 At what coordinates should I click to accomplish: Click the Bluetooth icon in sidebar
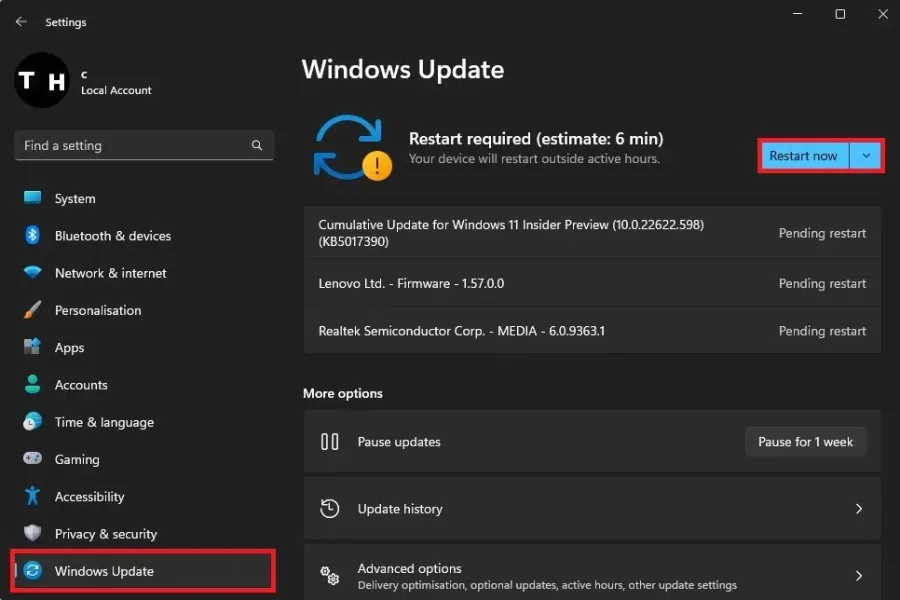(x=32, y=235)
